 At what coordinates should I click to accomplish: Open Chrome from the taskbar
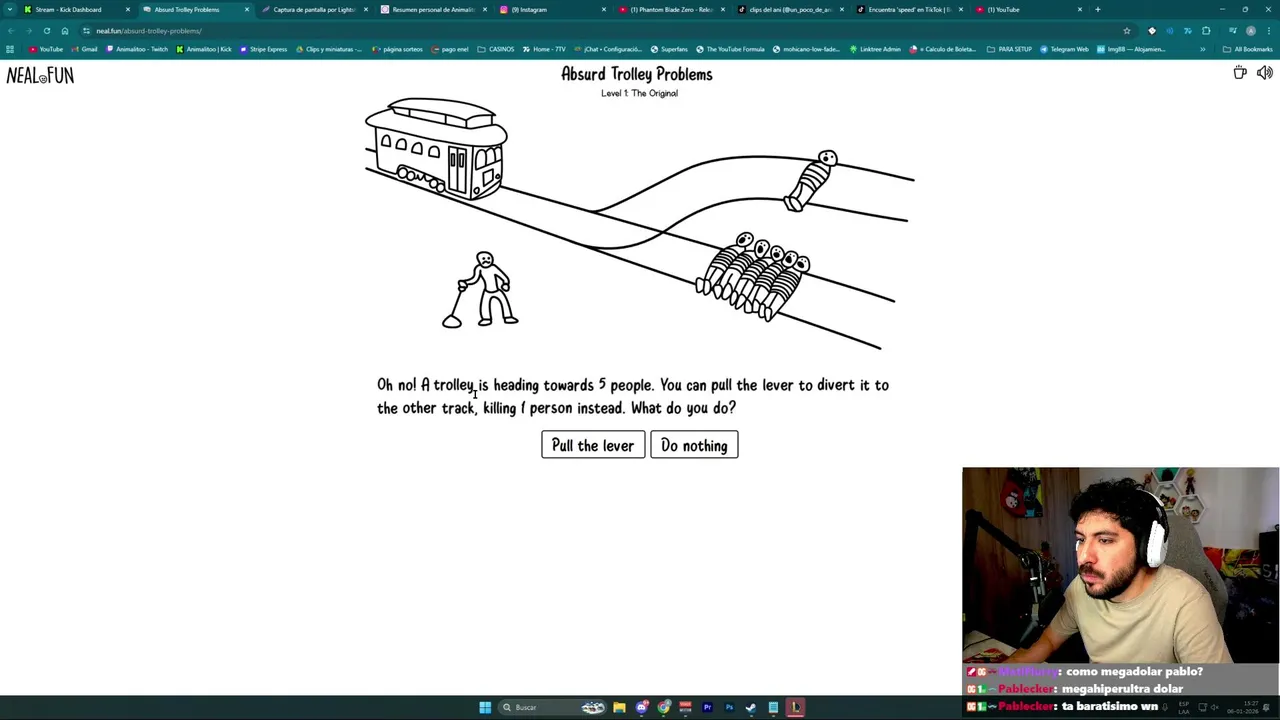(x=663, y=707)
